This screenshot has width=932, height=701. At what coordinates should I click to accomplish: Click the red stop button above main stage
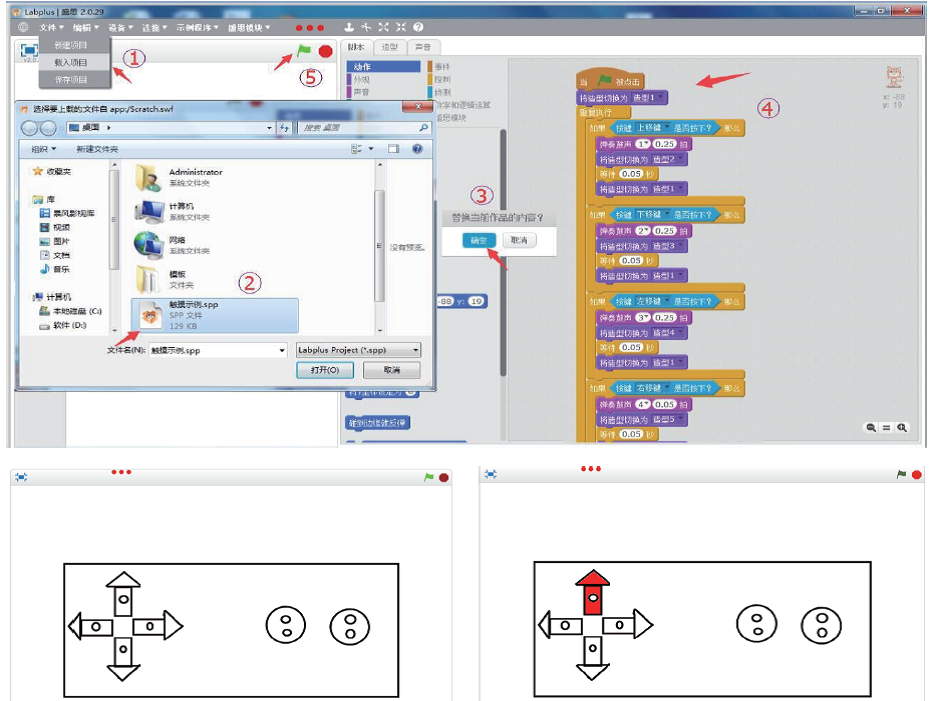325,52
